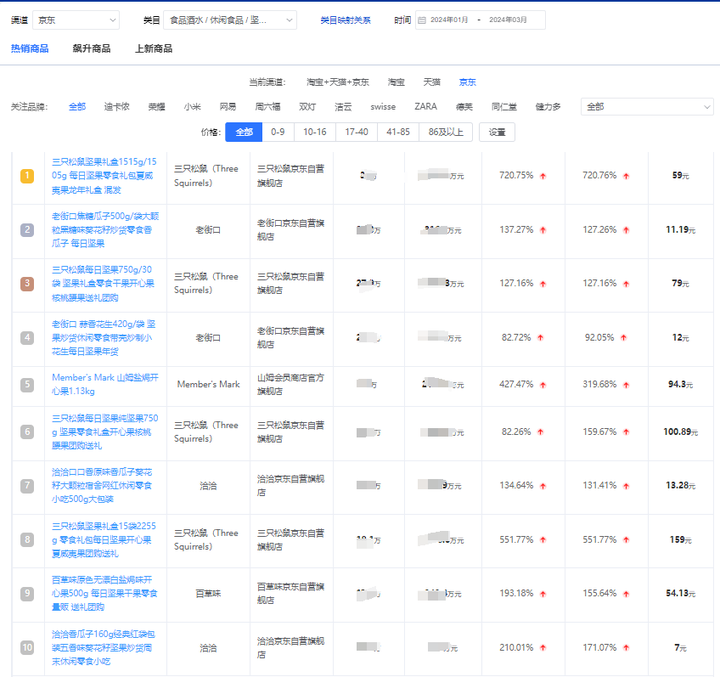
Task: Click red up arrow beside 319.68%
Action: pos(626,385)
